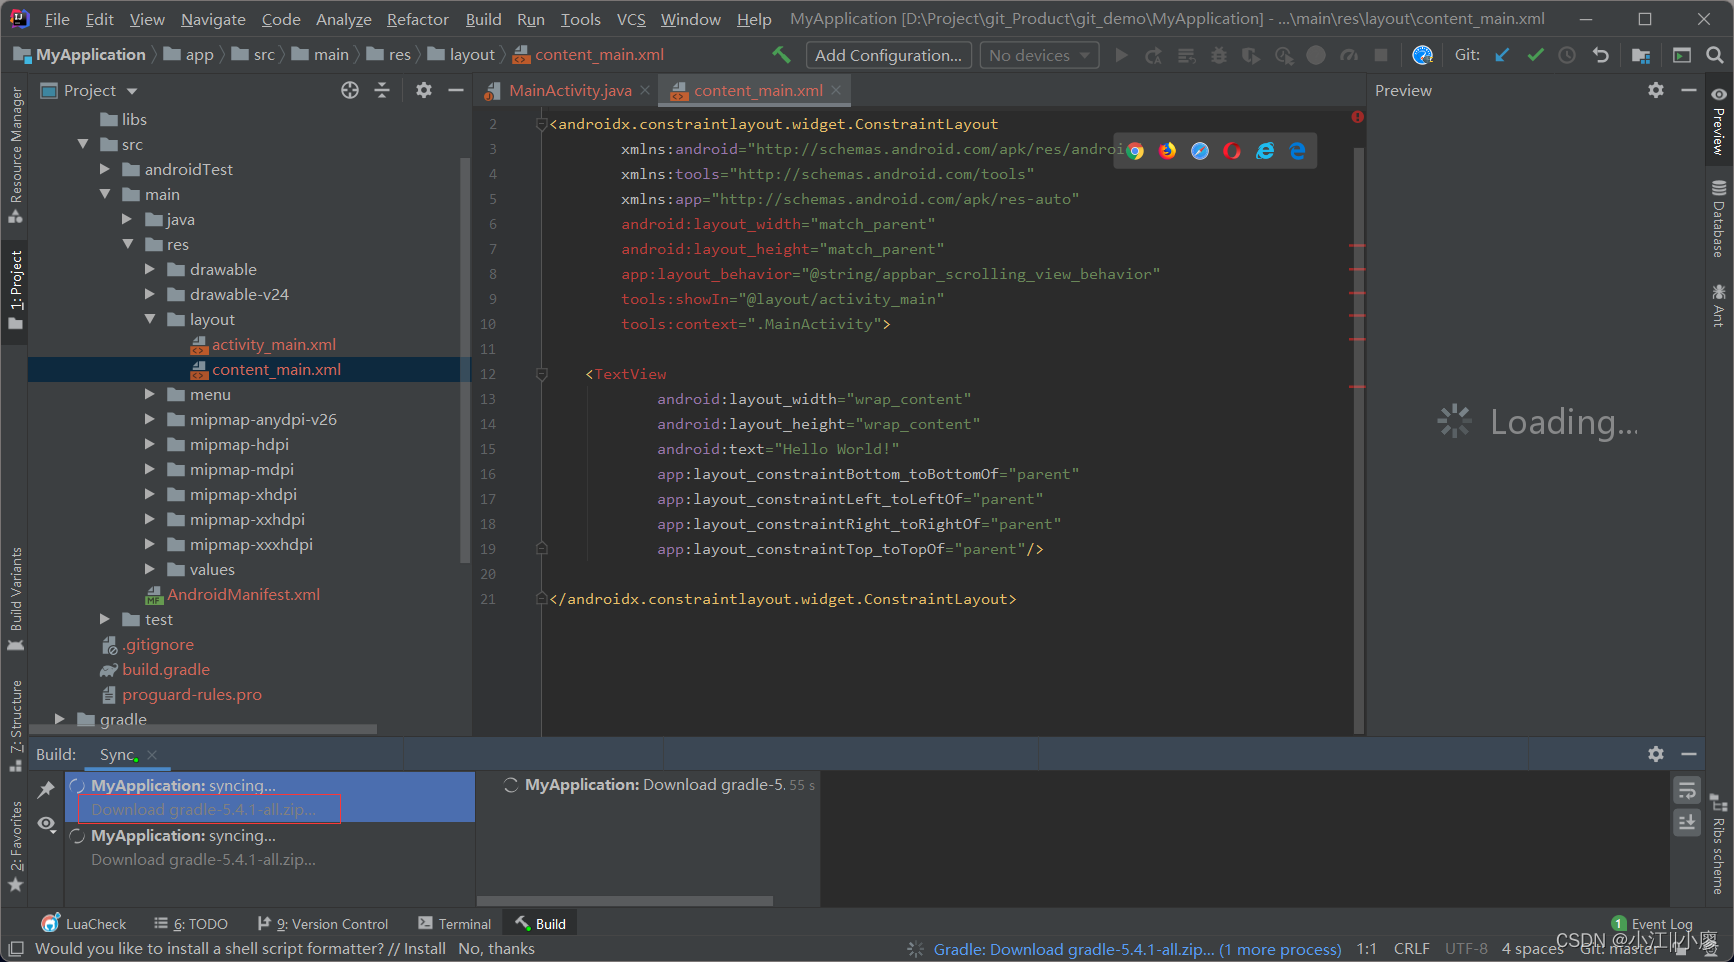Image resolution: width=1734 pixels, height=962 pixels.
Task: Hide the Project panel with minus icon
Action: [456, 90]
